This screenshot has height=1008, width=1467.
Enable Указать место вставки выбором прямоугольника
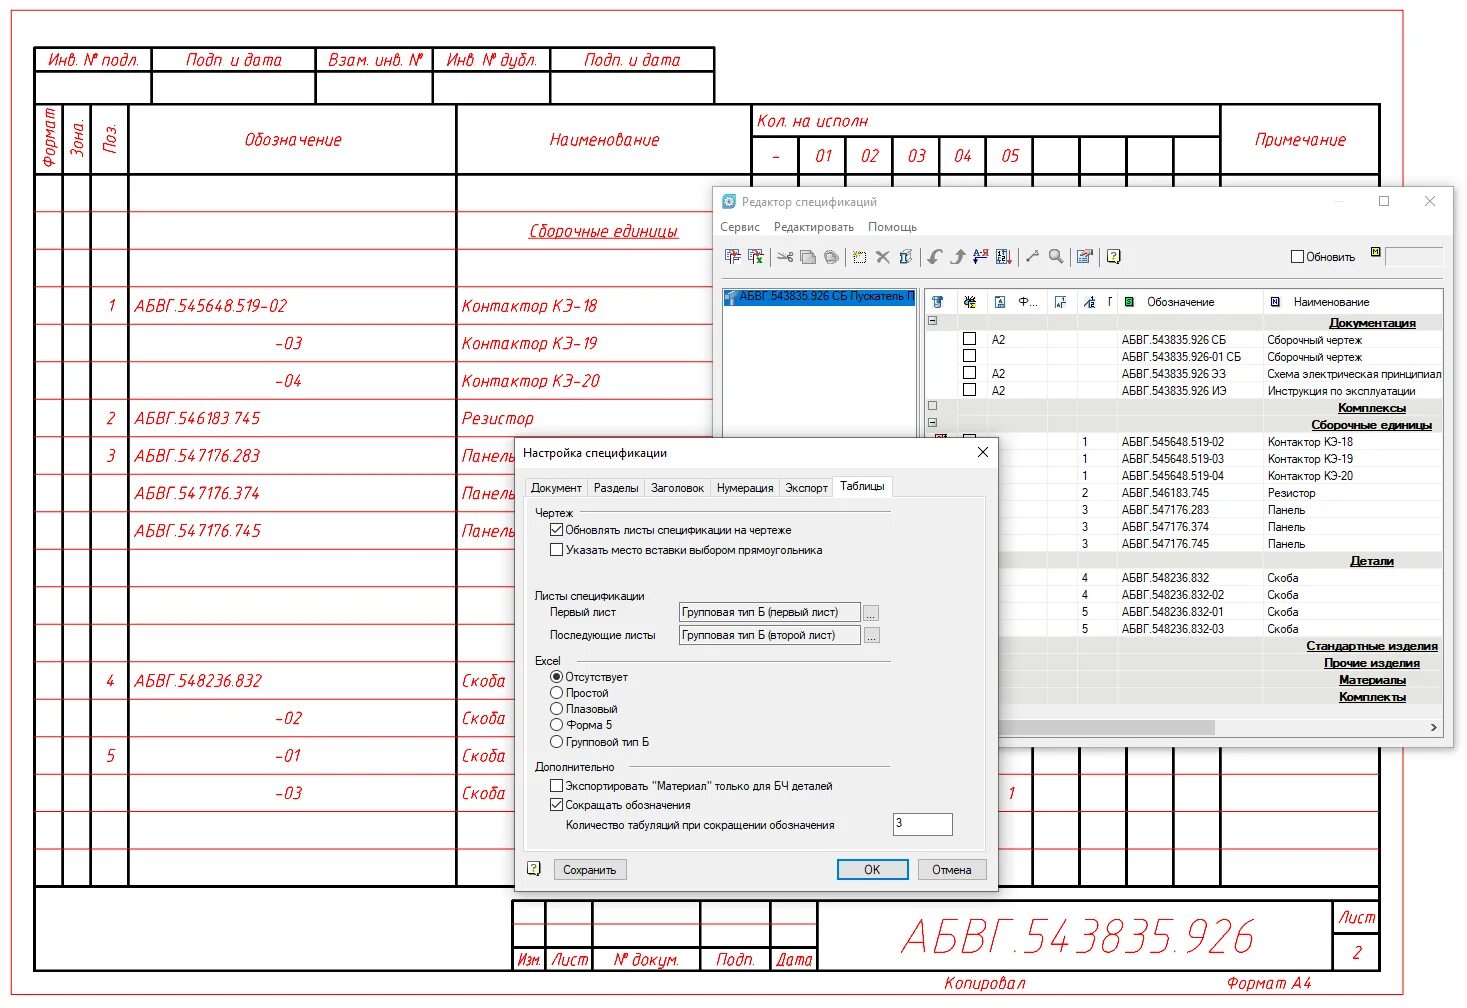[x=557, y=550]
